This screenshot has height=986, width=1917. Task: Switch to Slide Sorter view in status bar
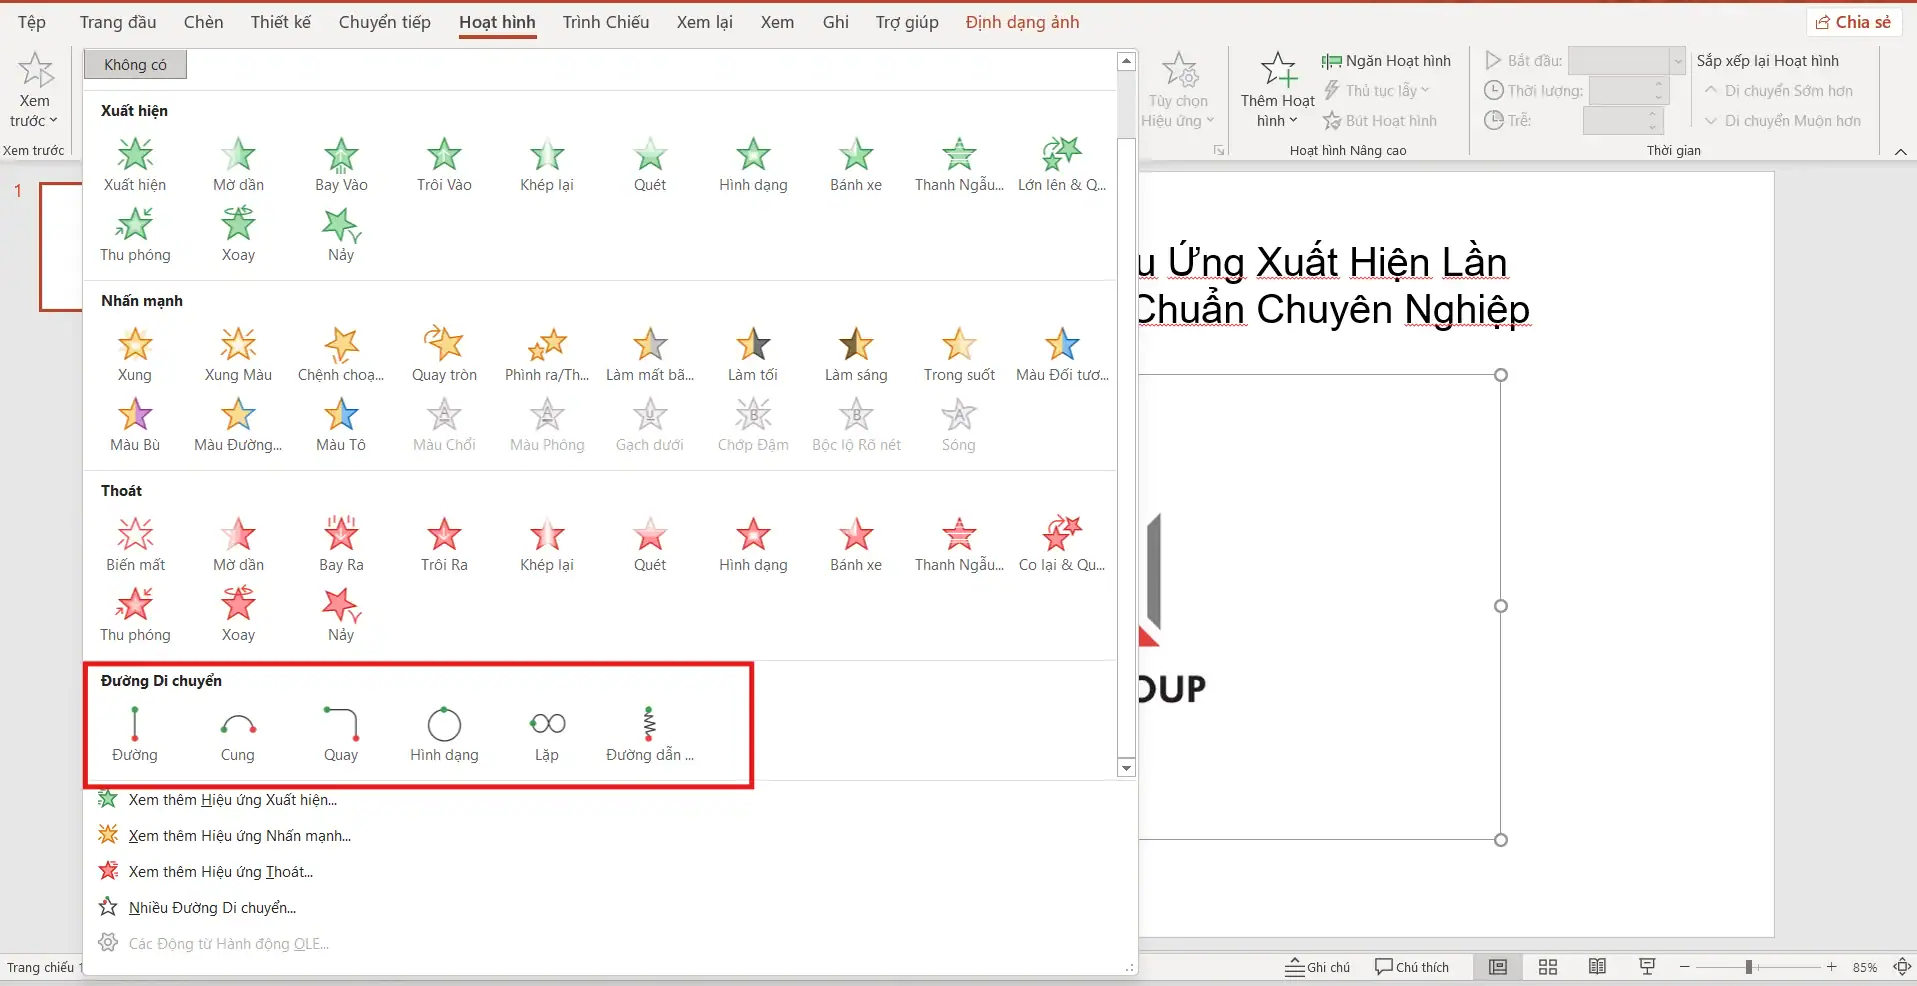click(1548, 967)
